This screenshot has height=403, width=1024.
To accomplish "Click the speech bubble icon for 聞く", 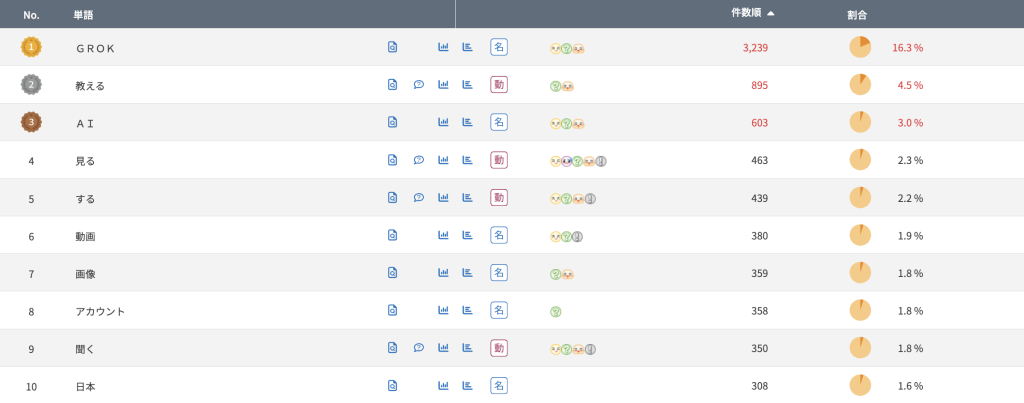I will click(419, 348).
